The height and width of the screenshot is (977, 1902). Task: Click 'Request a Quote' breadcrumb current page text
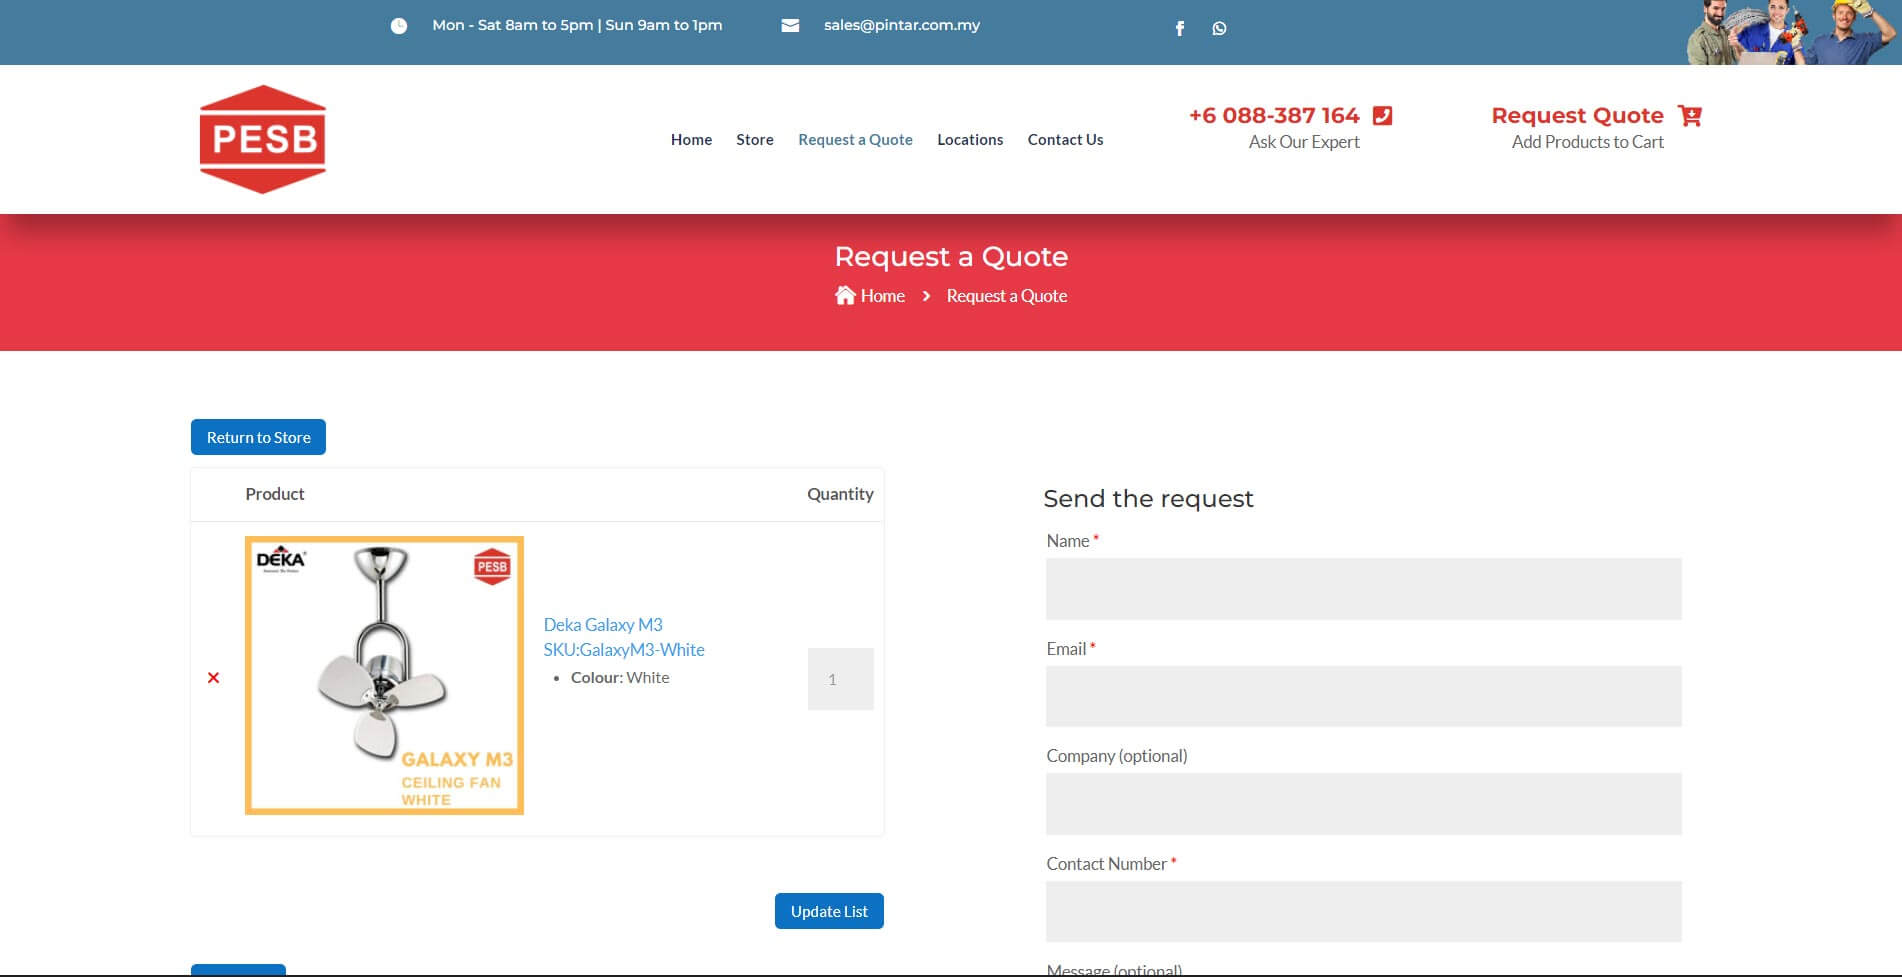point(1007,296)
